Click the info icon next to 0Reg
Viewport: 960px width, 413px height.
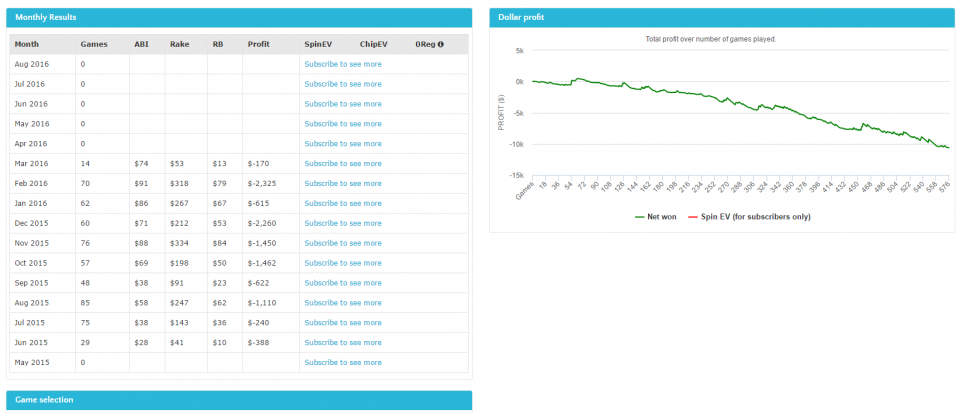(x=439, y=44)
